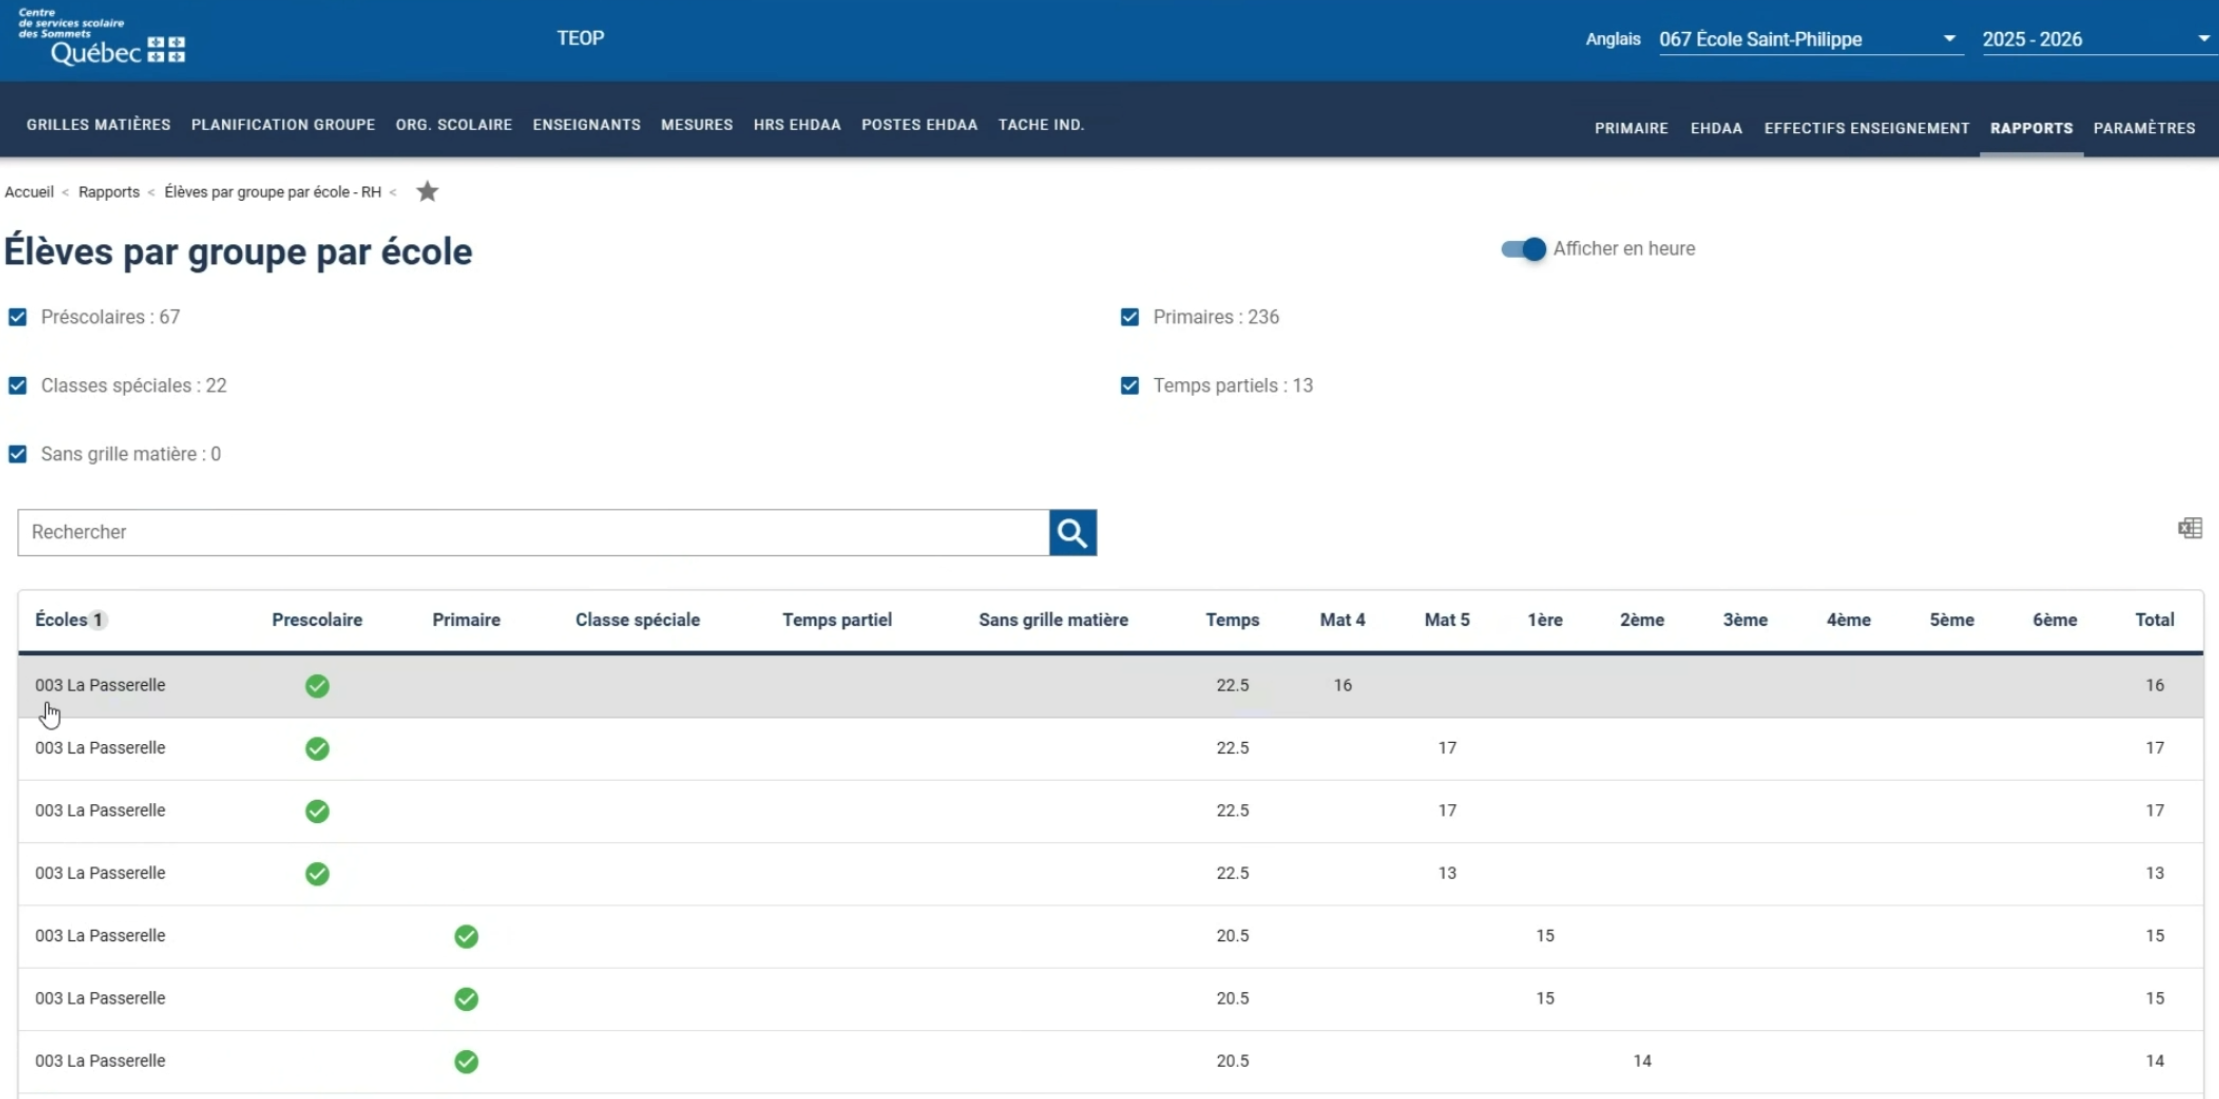Sort by the Mat 5 column header
Image resolution: width=2219 pixels, height=1099 pixels.
point(1447,620)
